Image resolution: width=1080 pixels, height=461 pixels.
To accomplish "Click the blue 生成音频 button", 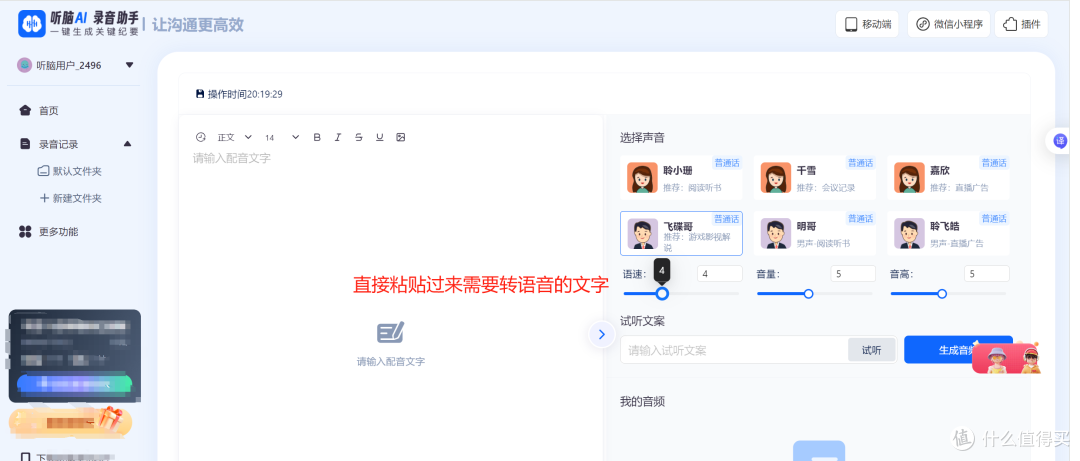I will [958, 349].
